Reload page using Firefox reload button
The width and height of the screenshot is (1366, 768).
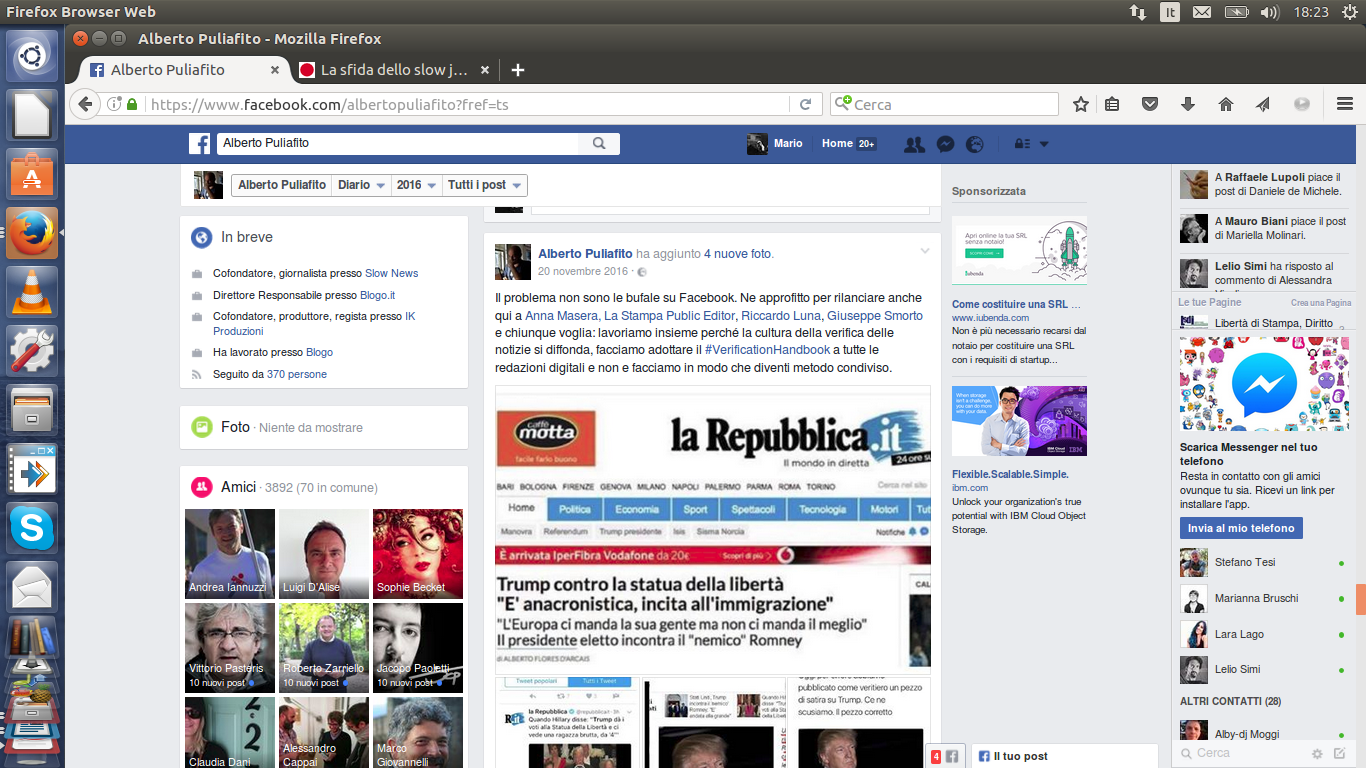[805, 104]
